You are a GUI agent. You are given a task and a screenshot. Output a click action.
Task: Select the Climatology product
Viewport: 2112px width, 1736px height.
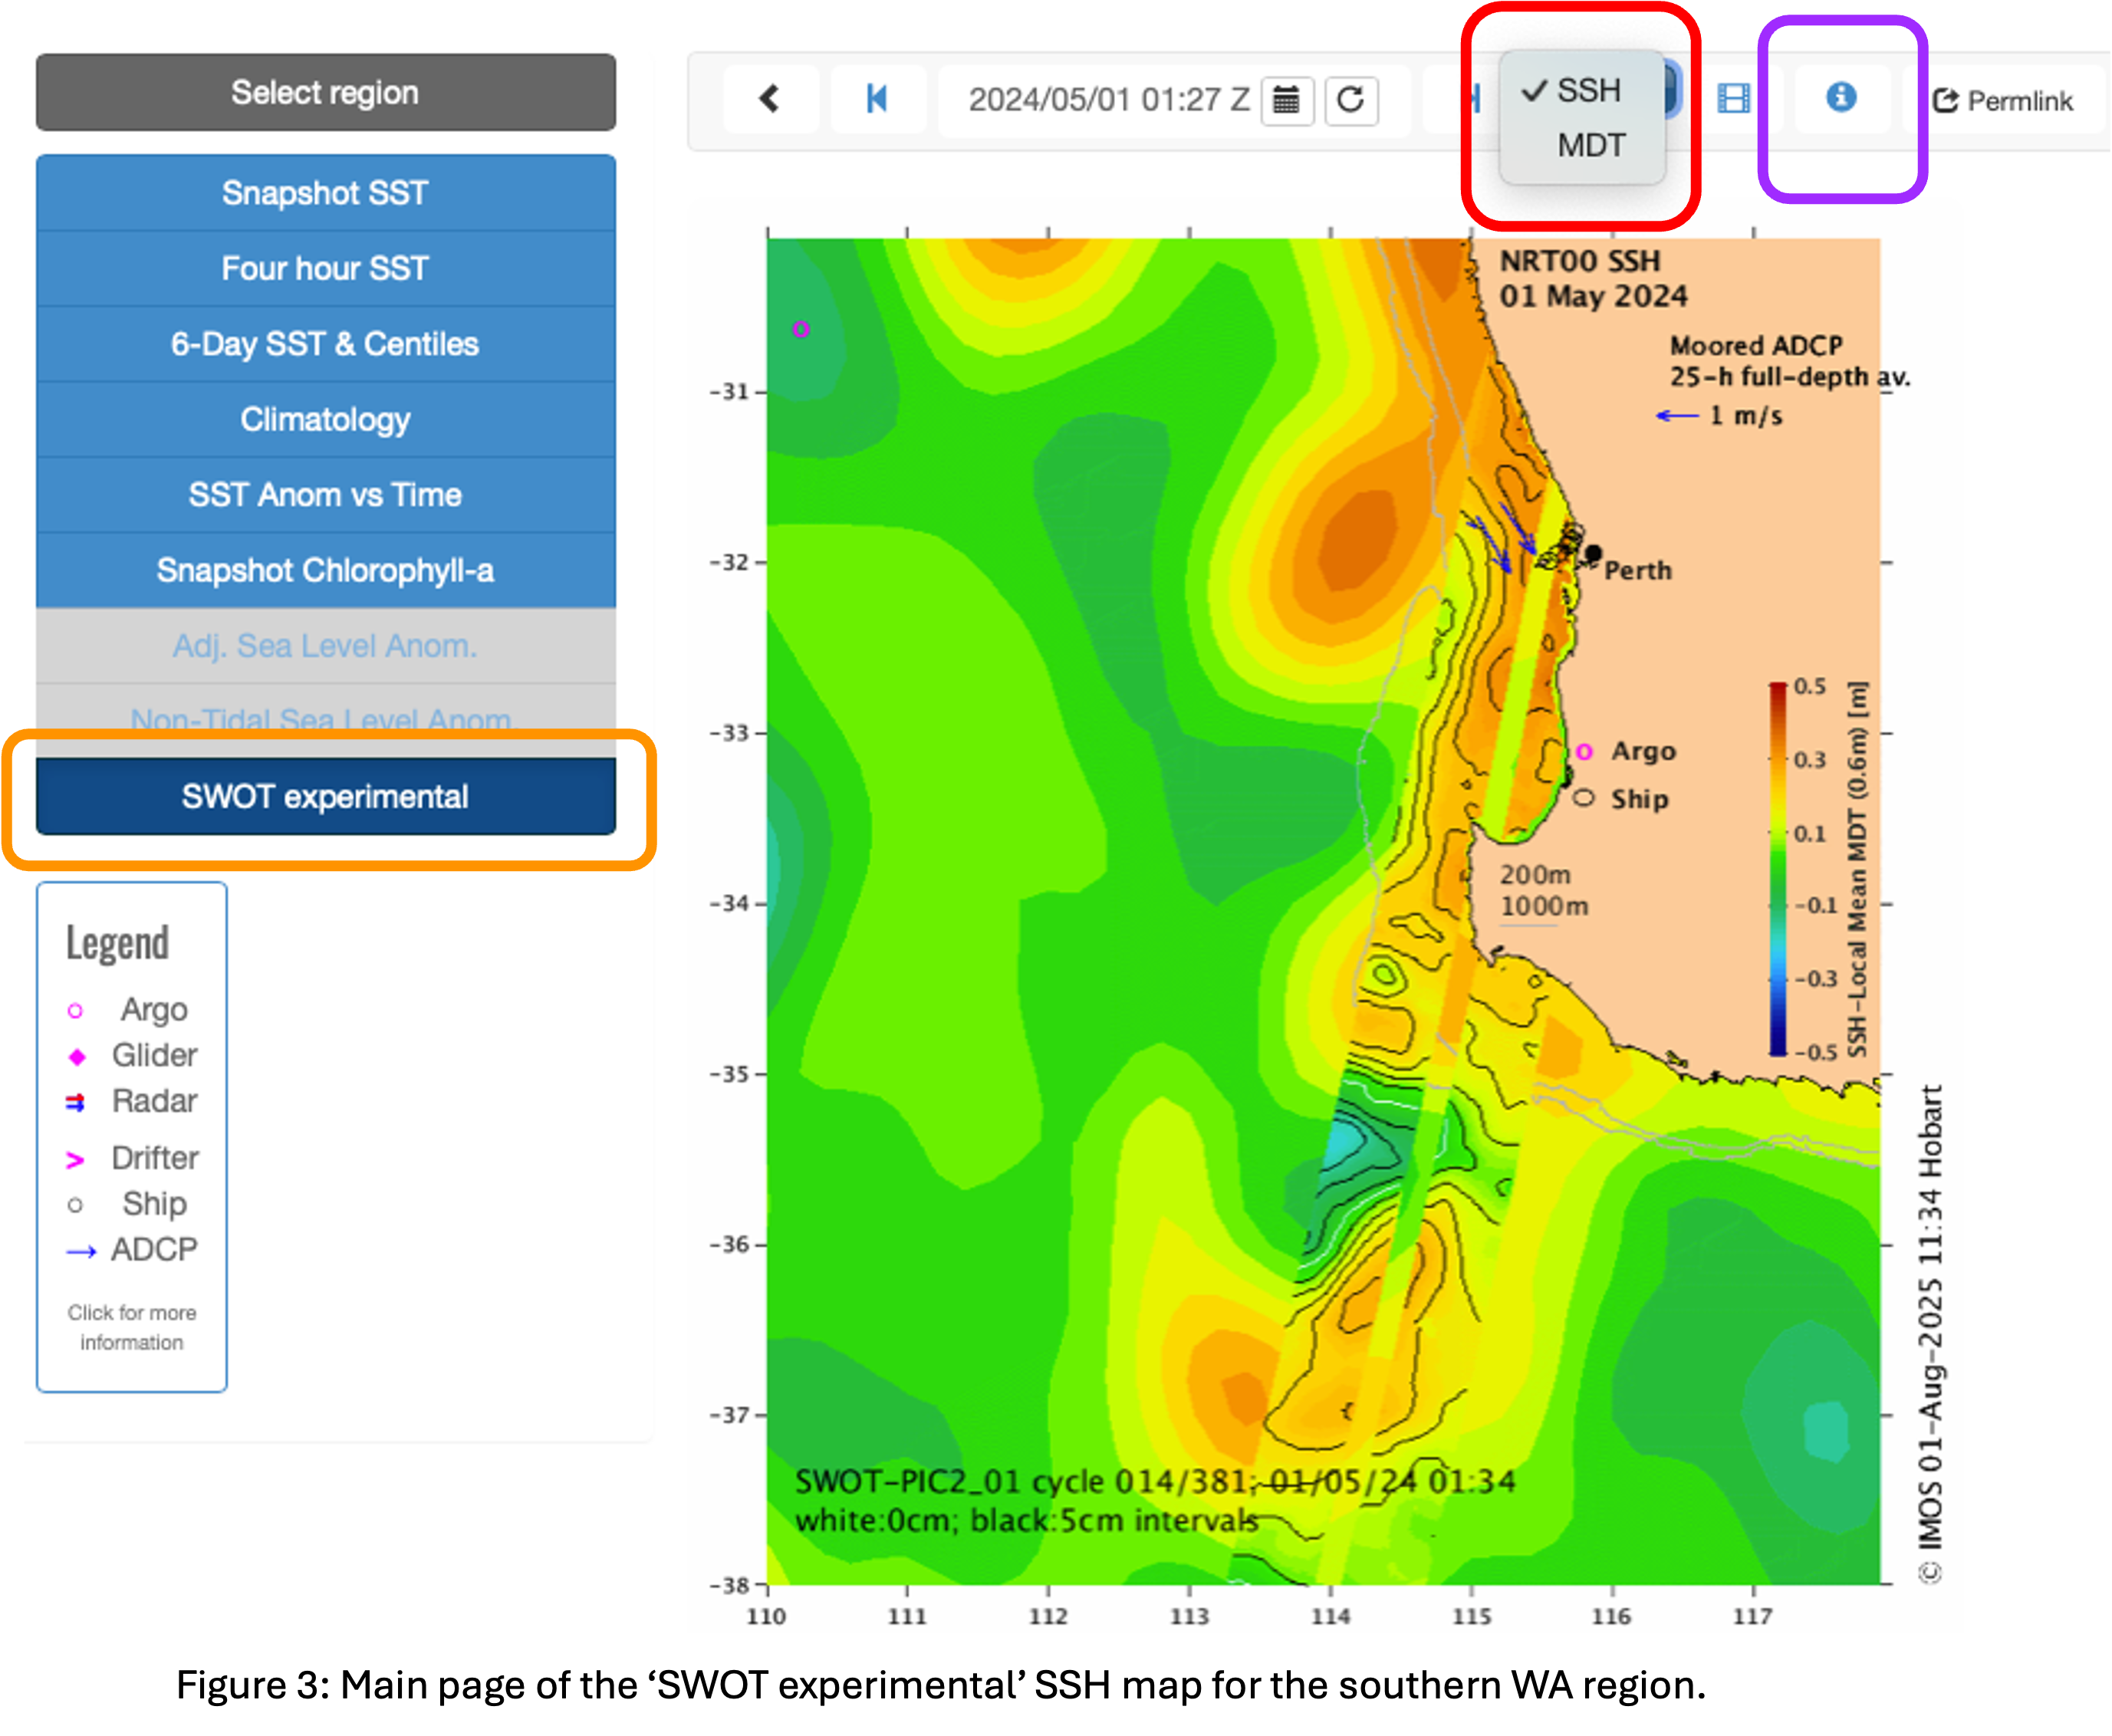click(326, 419)
